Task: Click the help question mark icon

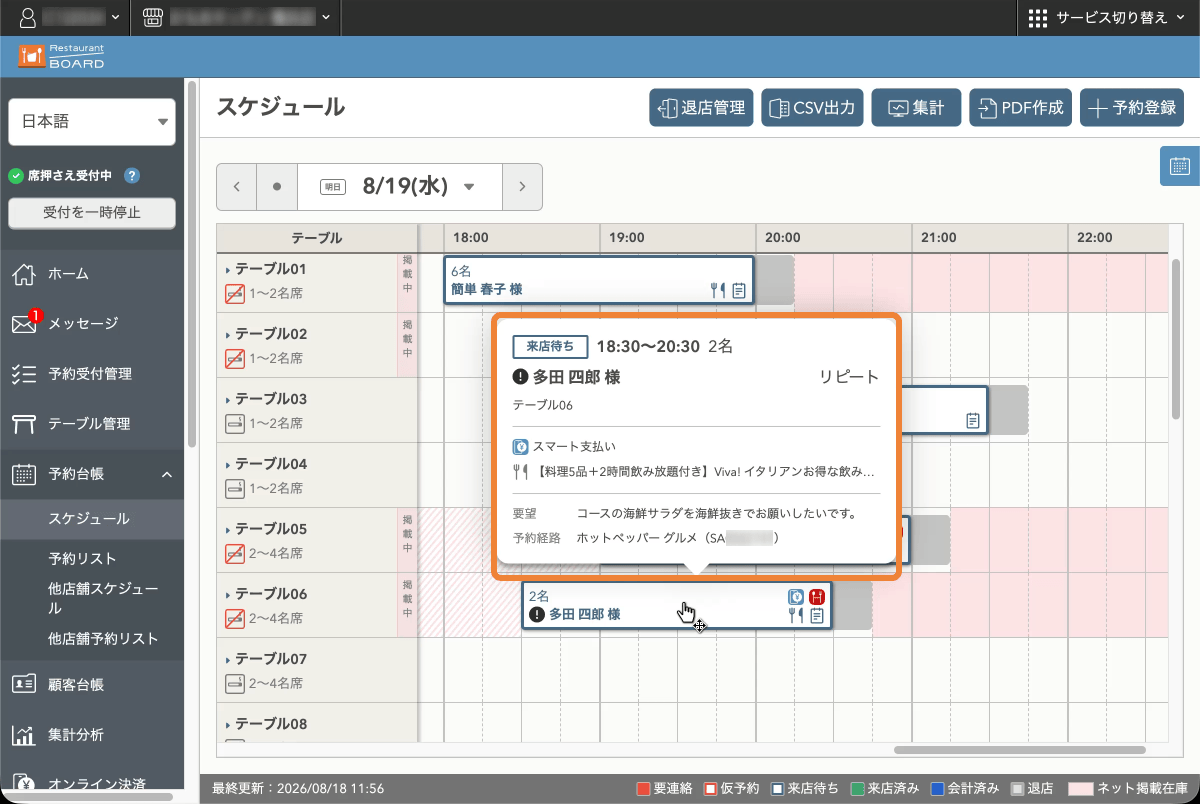Action: (131, 176)
